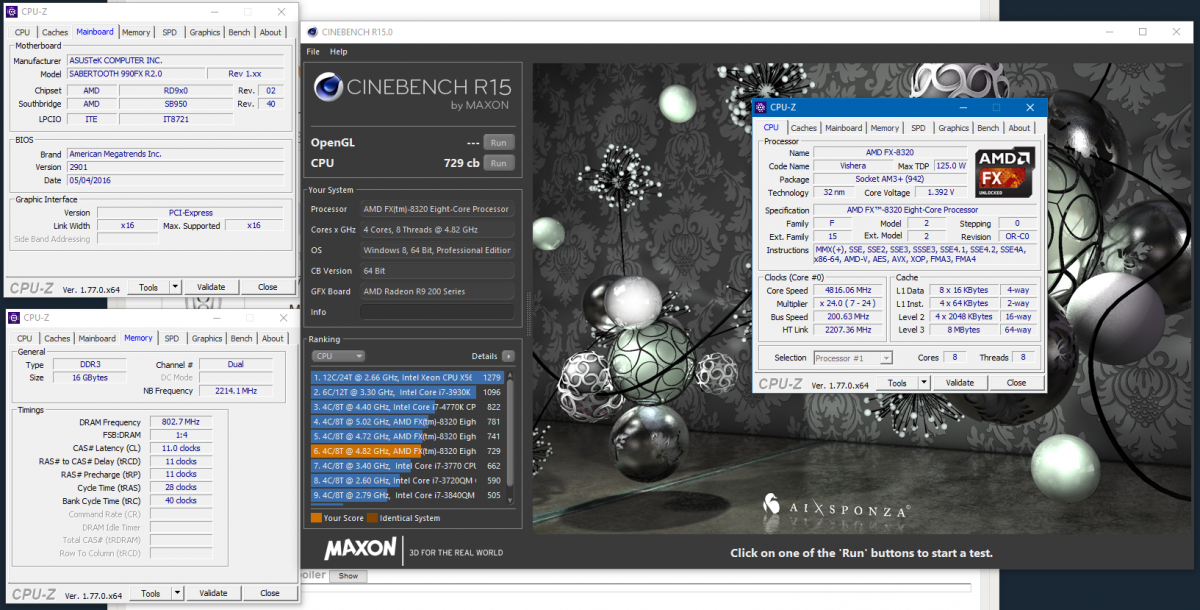
Task: Click Close button in the Memory CPU-Z window
Action: click(x=270, y=593)
